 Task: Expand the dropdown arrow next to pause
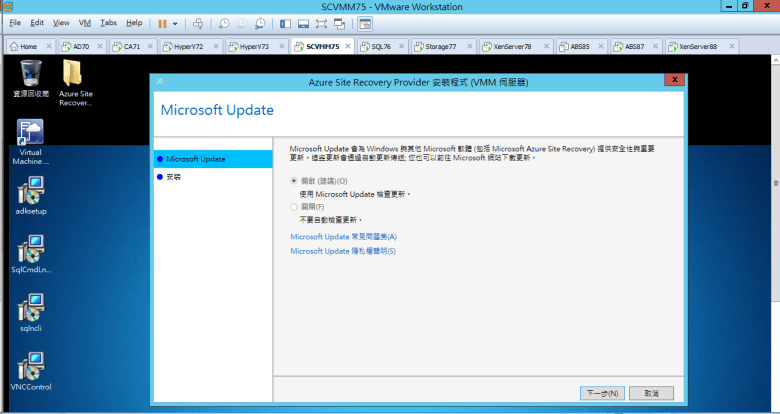(175, 22)
